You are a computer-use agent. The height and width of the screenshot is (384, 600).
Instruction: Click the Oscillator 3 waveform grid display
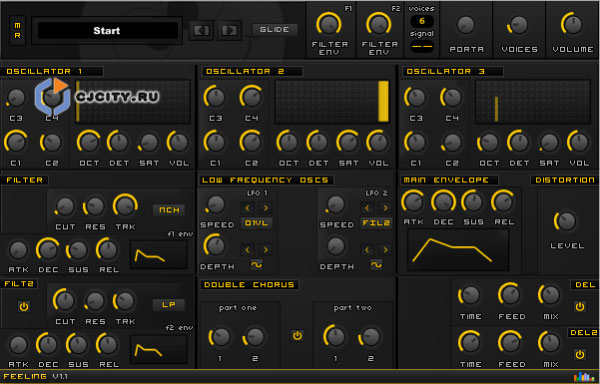pyautogui.click(x=533, y=101)
